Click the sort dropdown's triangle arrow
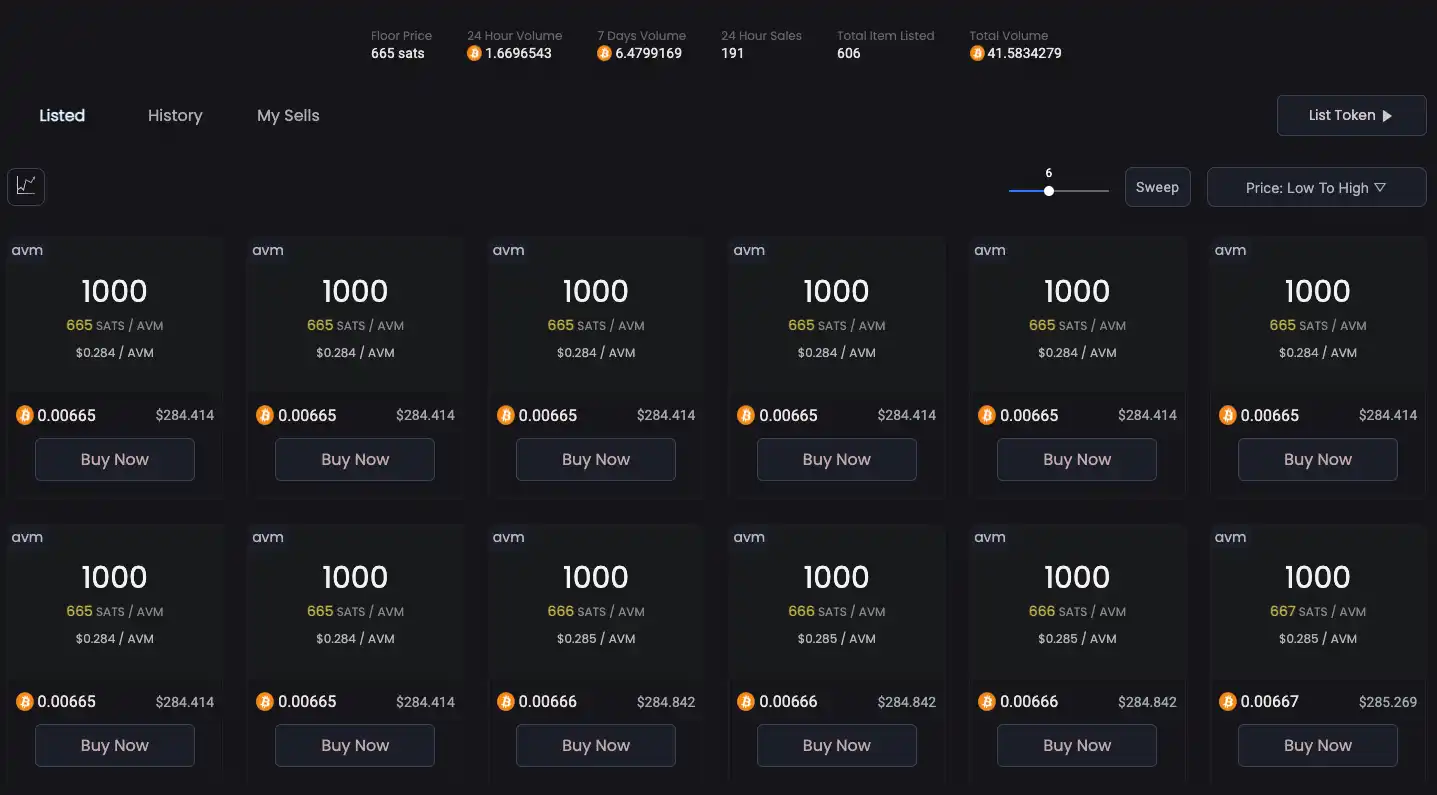 (x=1380, y=187)
